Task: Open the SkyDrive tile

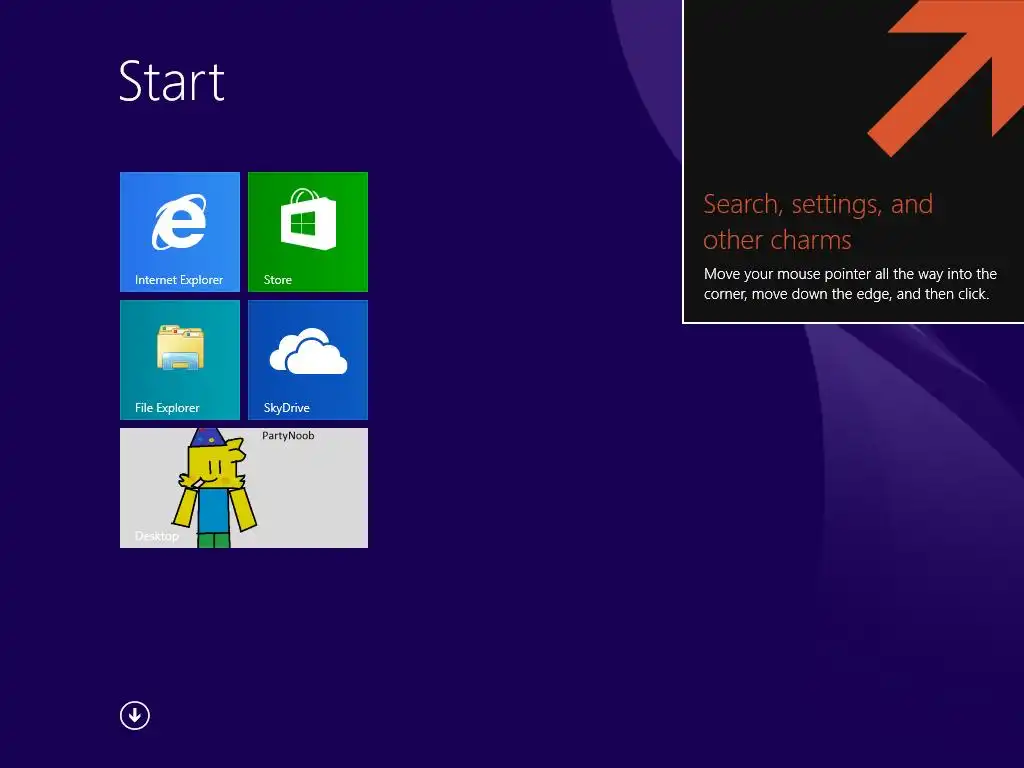Action: coord(308,360)
